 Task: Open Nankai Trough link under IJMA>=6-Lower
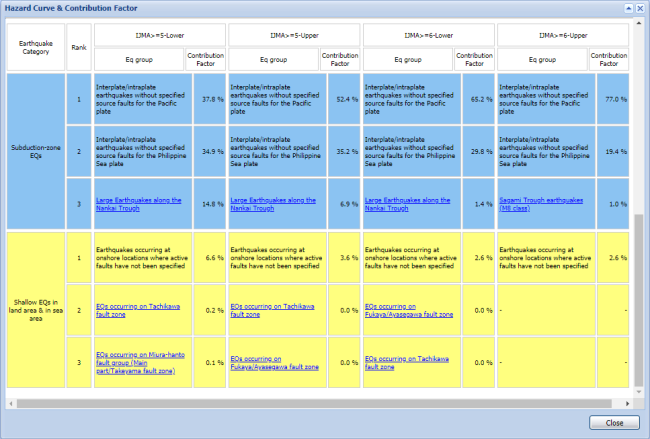[x=406, y=204]
